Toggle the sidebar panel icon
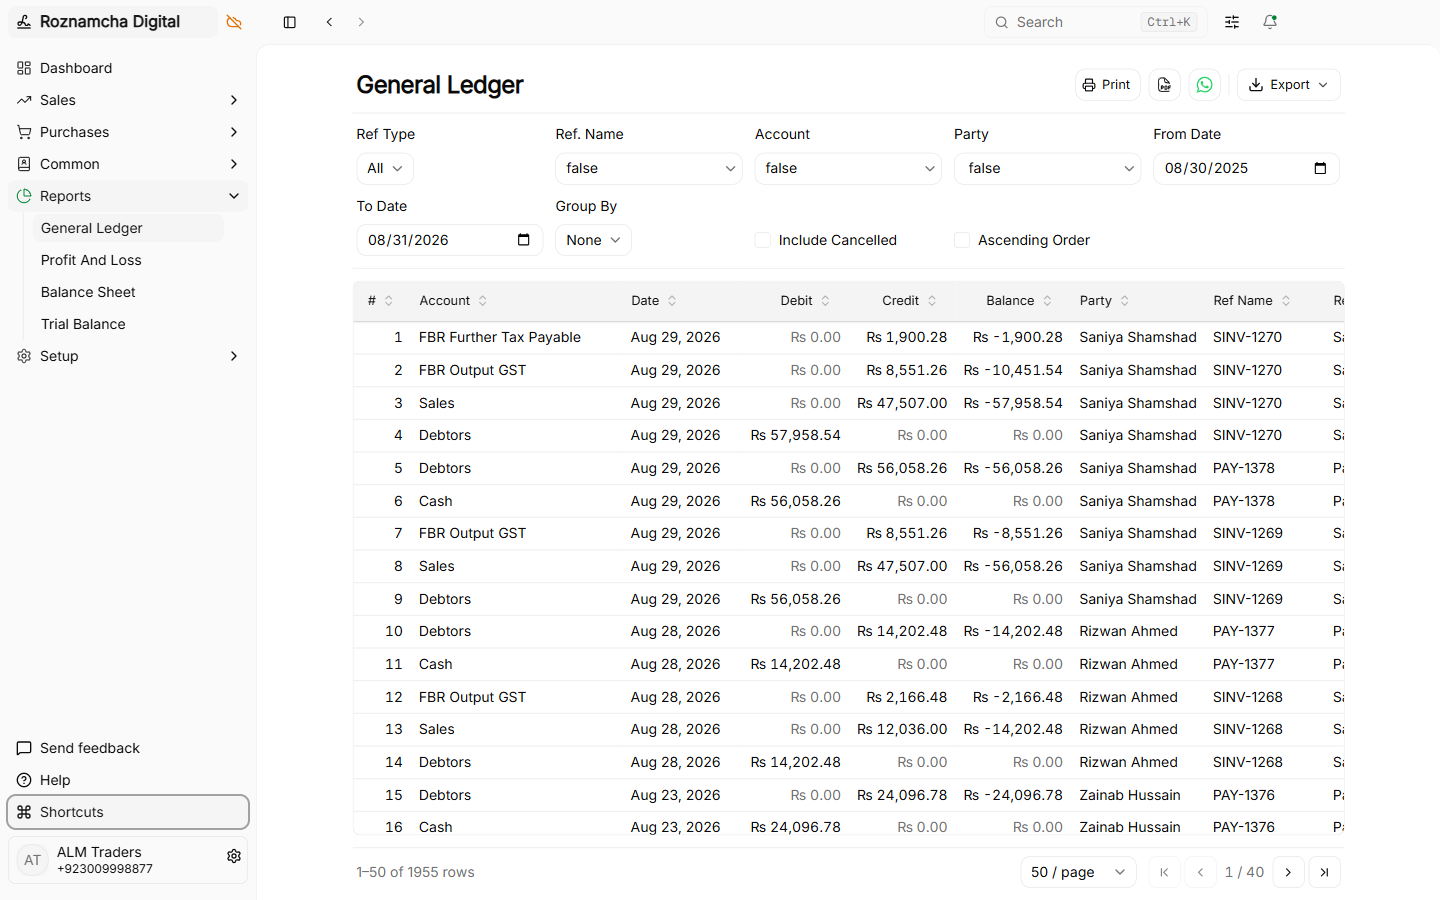1440x900 pixels. (x=290, y=22)
